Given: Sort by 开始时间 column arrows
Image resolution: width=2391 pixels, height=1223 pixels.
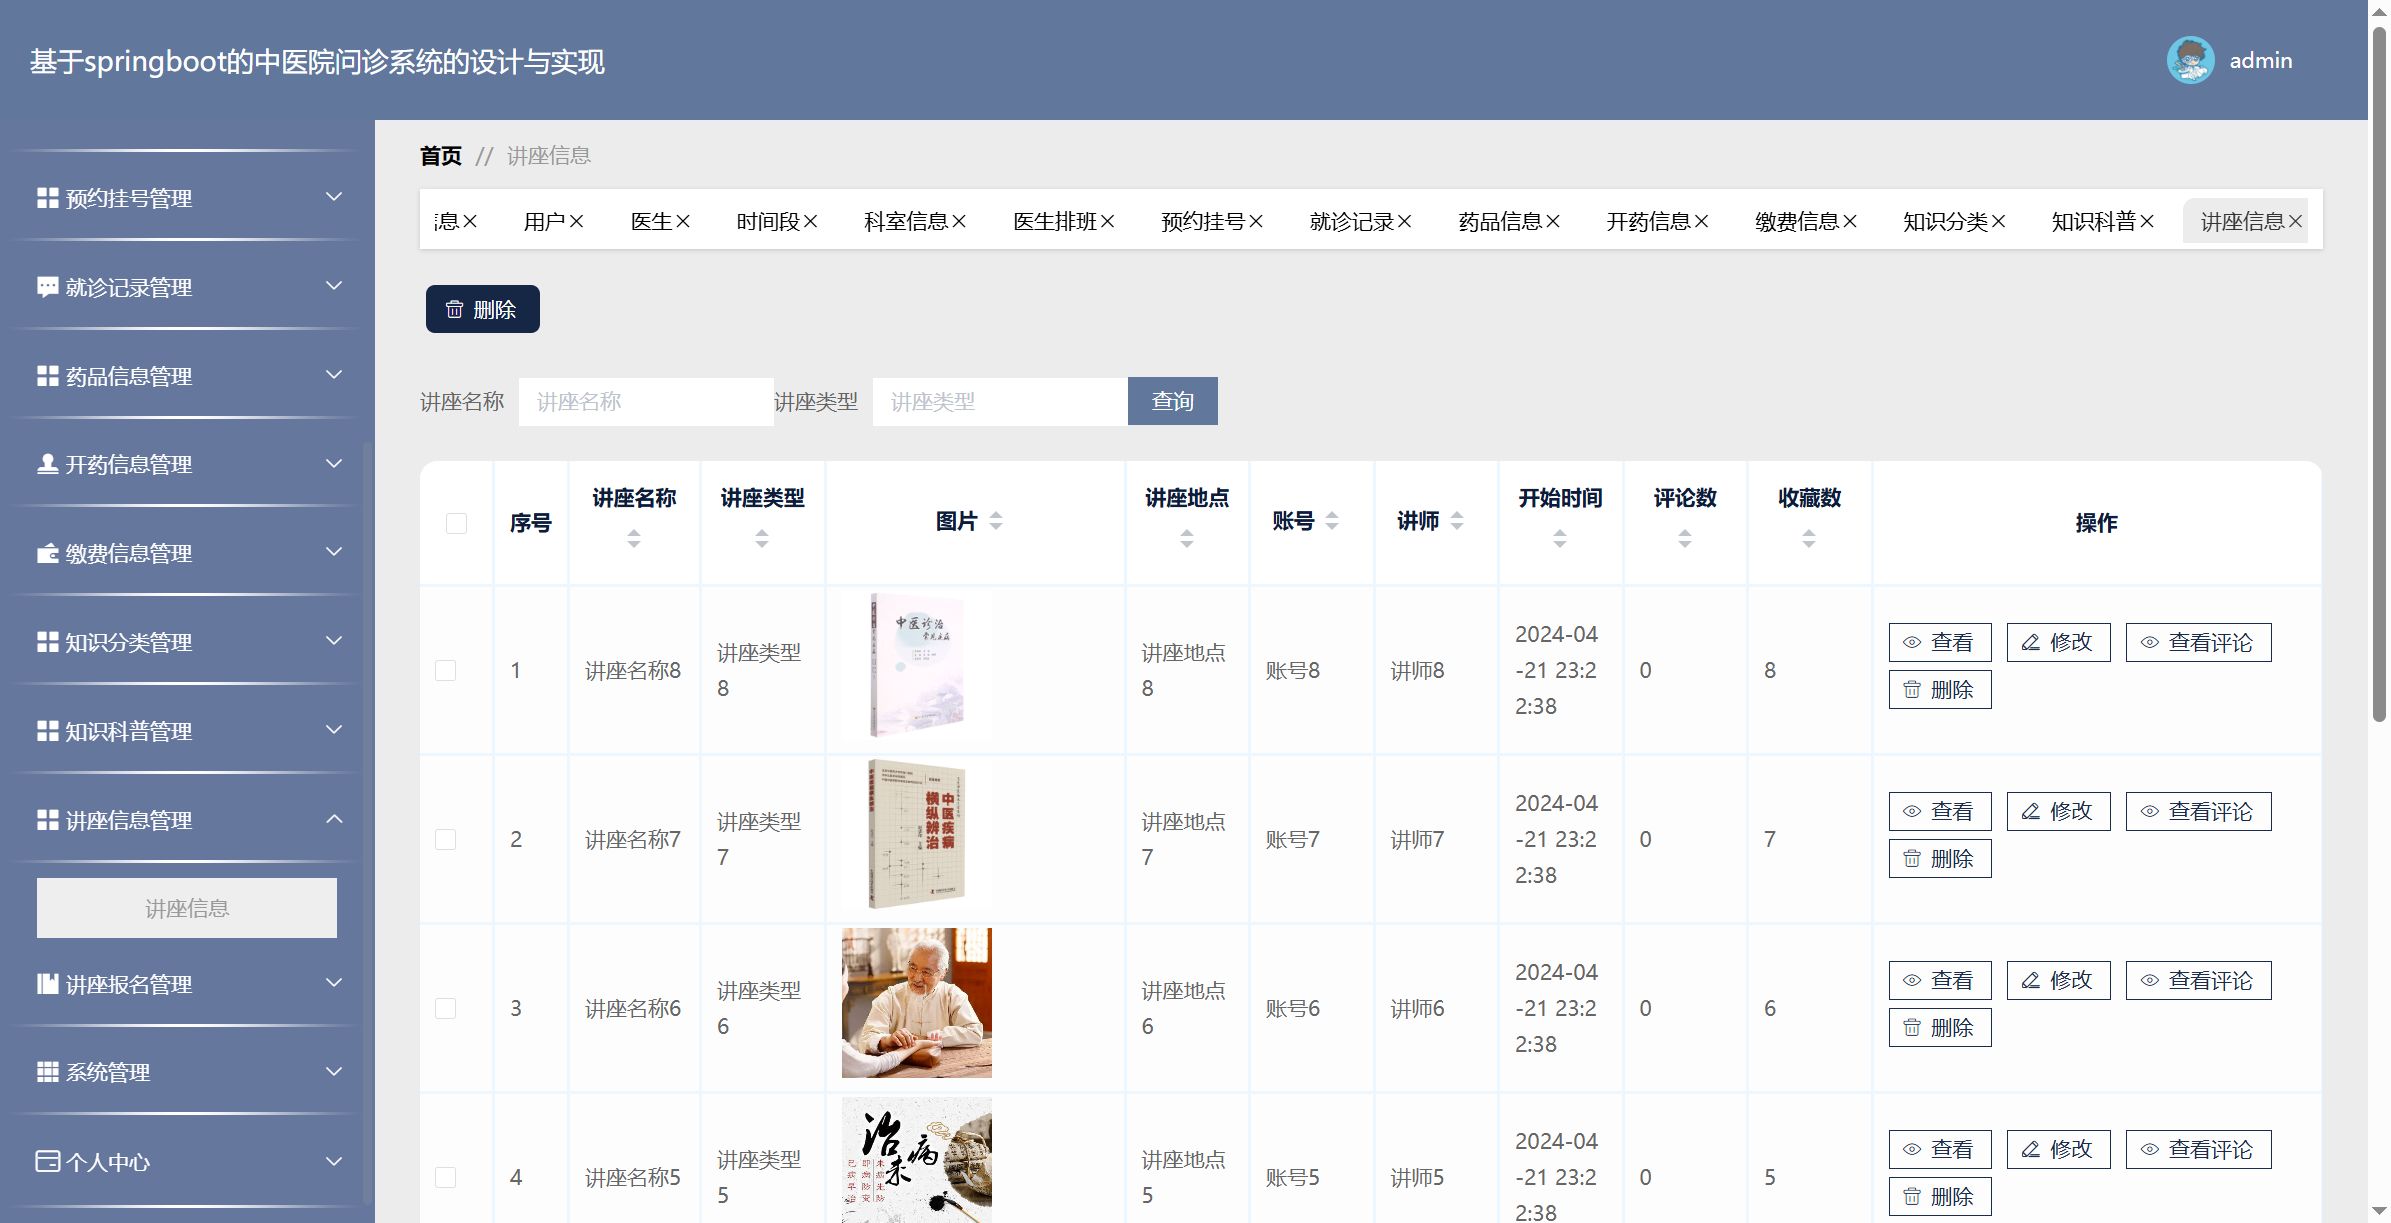Looking at the screenshot, I should click(x=1560, y=539).
